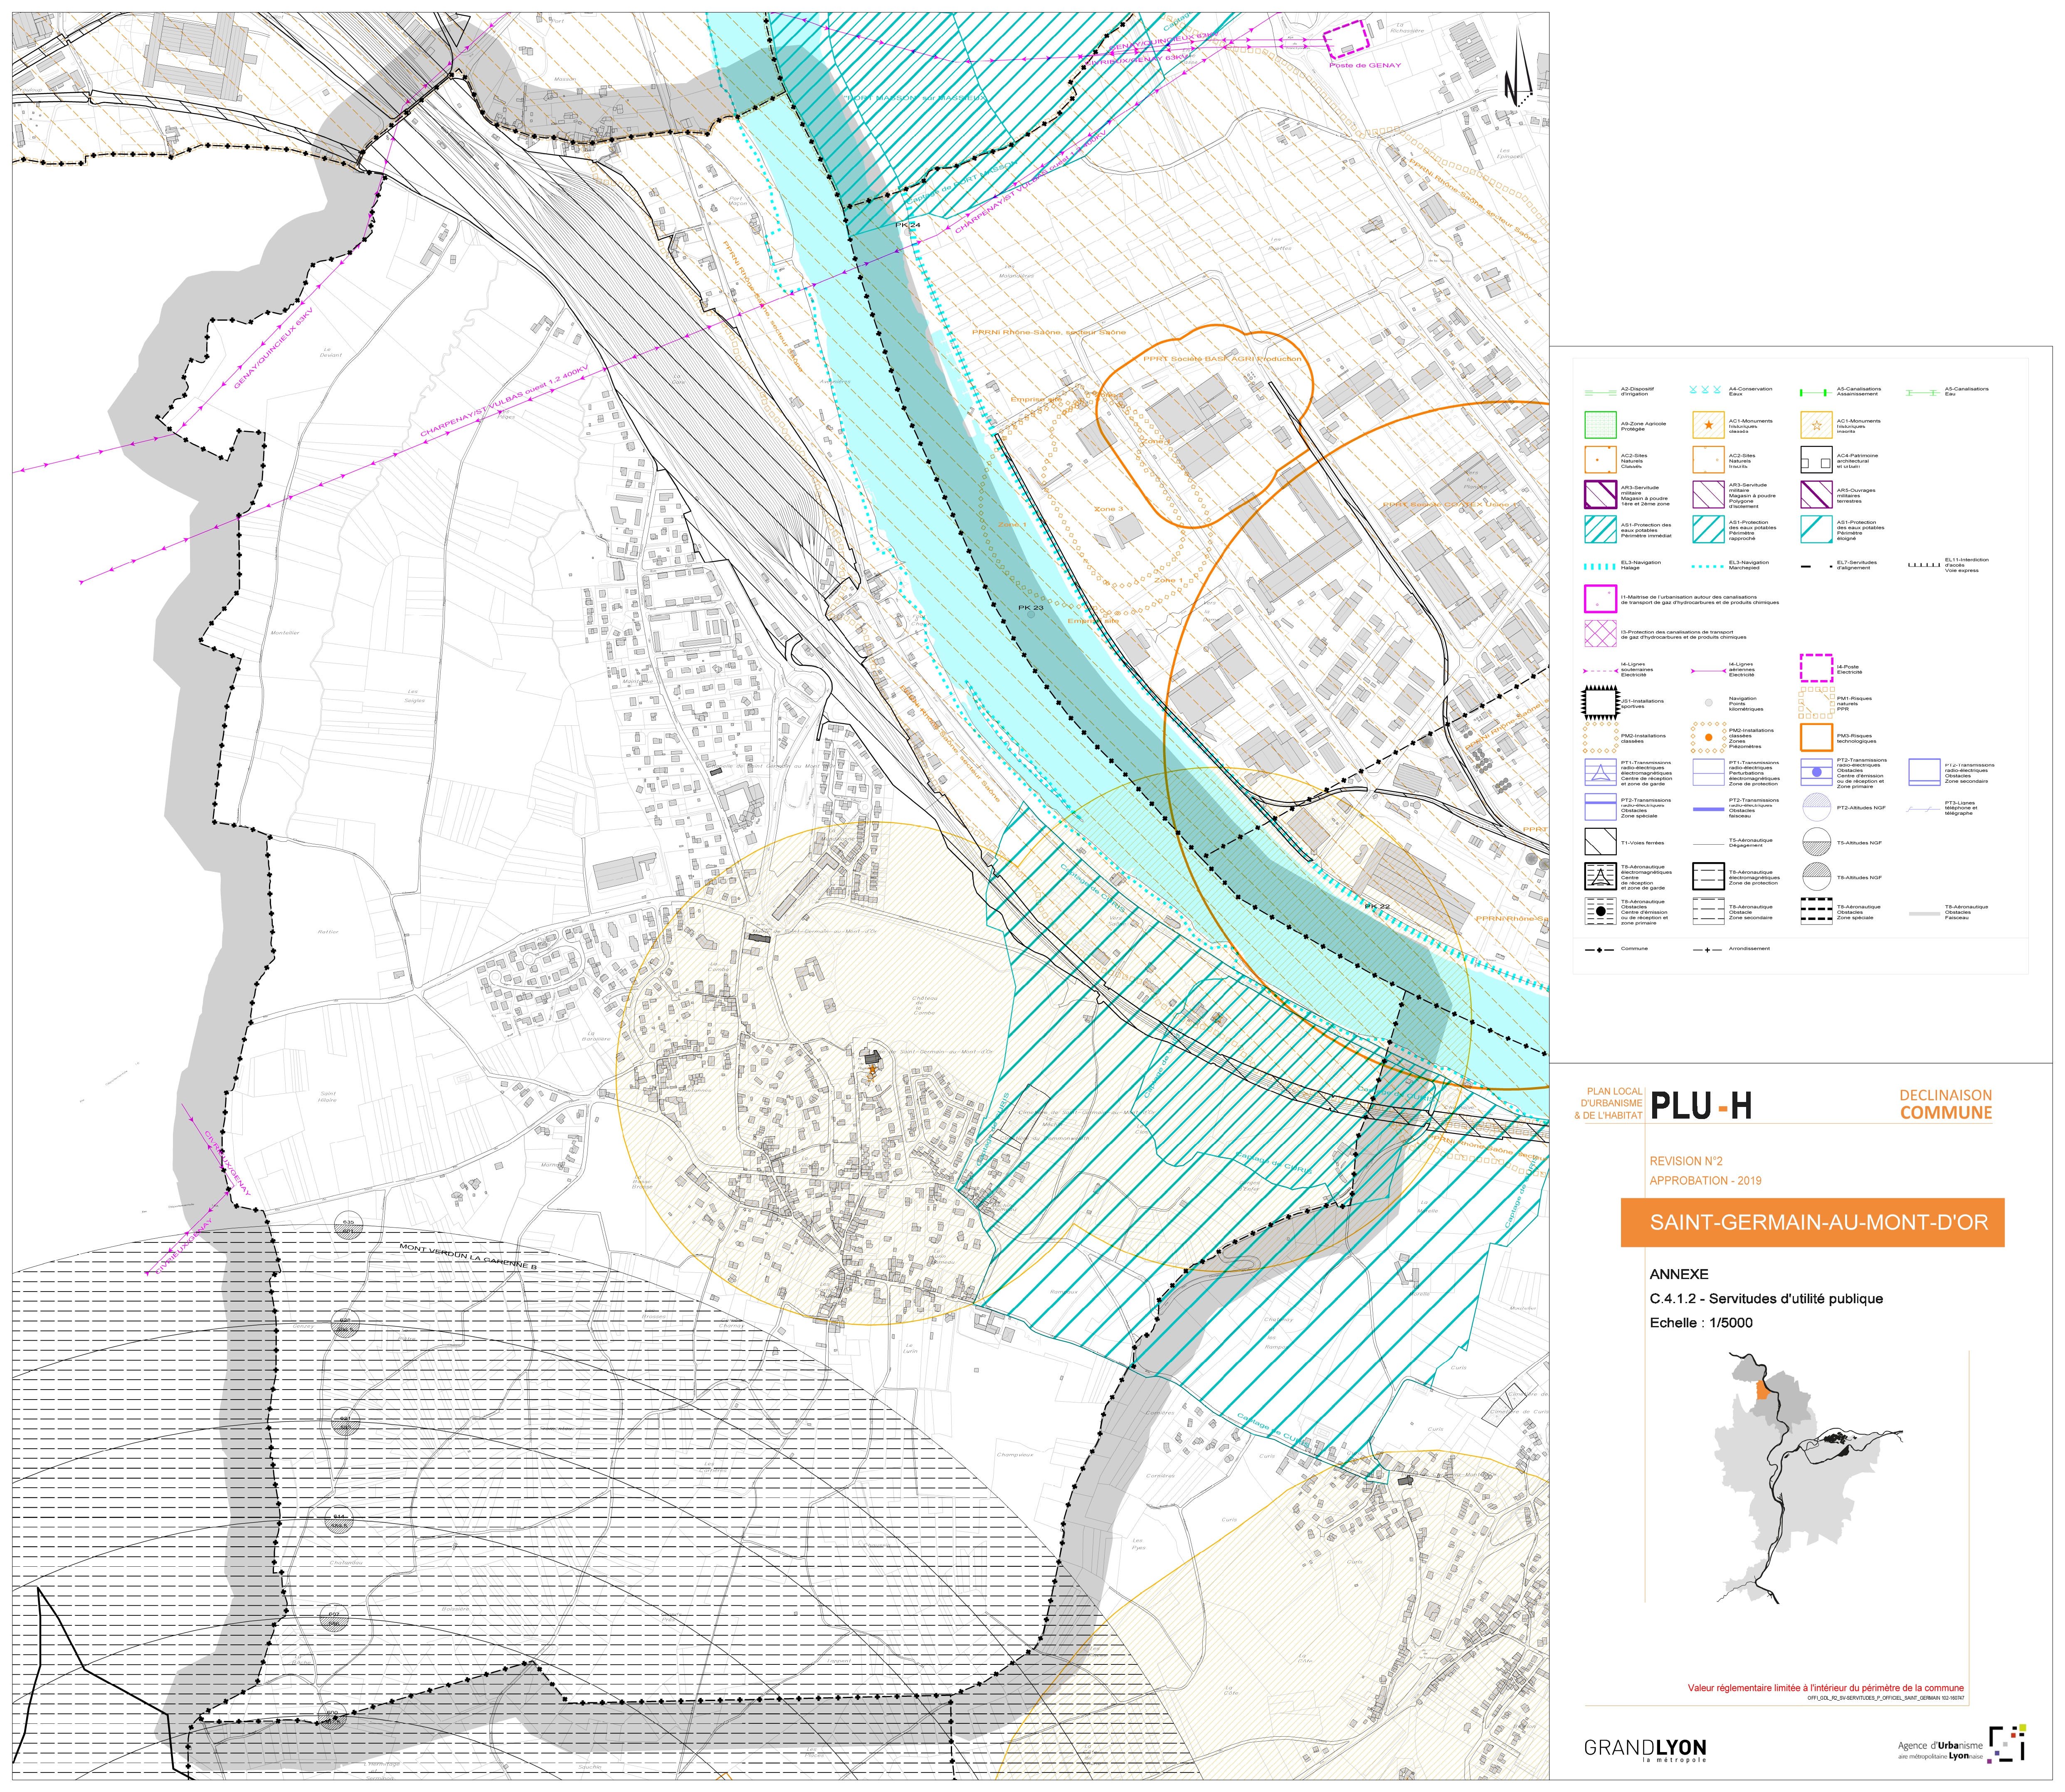Click the 'Echelle : 1/5000' scale text
Image resolution: width=2065 pixels, height=1792 pixels.
(x=1701, y=1323)
